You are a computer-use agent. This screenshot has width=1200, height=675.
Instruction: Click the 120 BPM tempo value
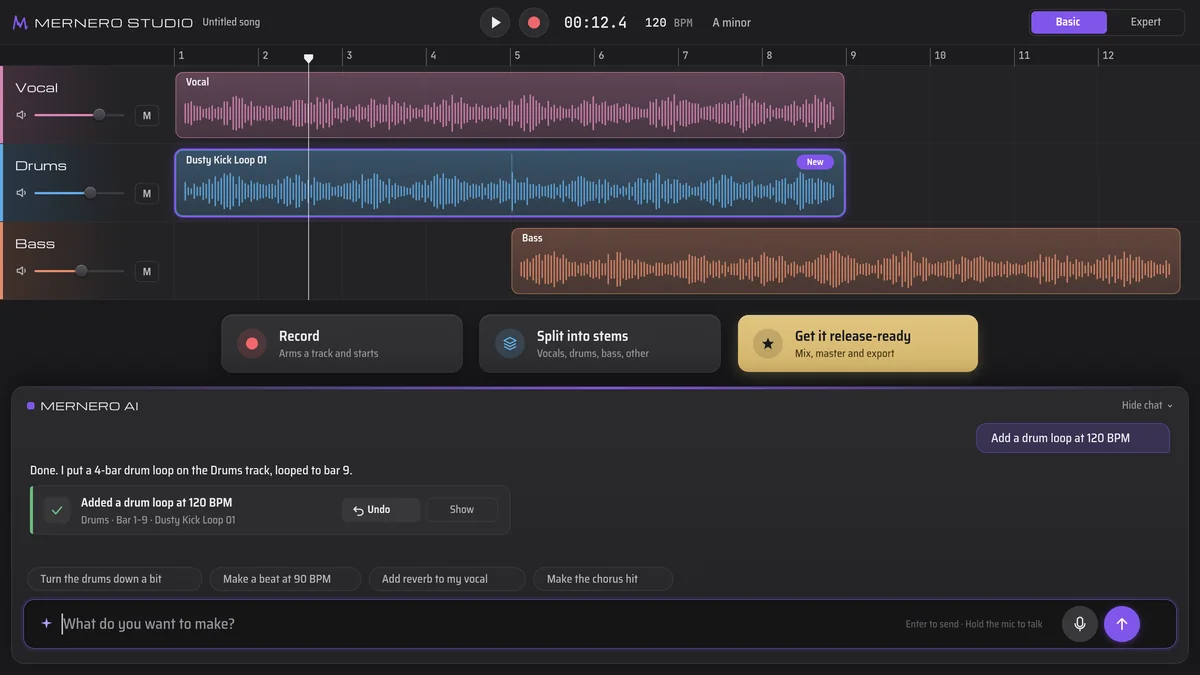coord(669,22)
